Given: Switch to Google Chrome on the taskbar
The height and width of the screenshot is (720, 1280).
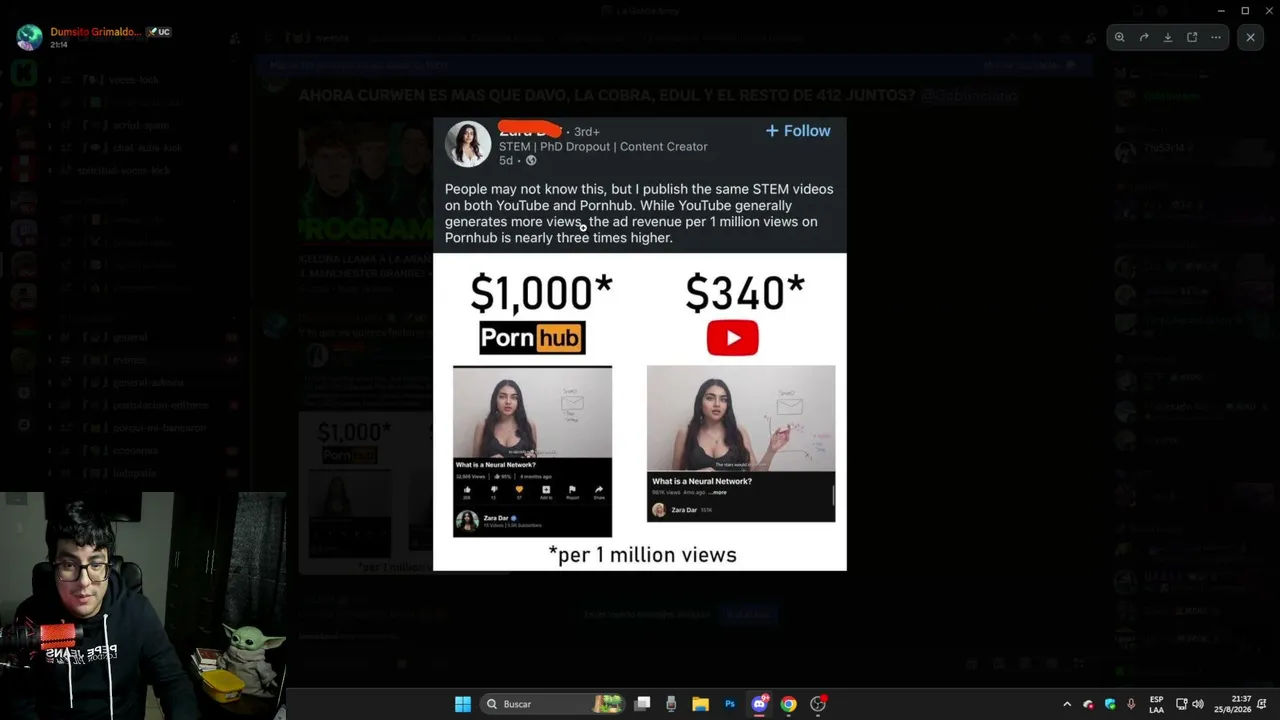Looking at the screenshot, I should [x=788, y=704].
